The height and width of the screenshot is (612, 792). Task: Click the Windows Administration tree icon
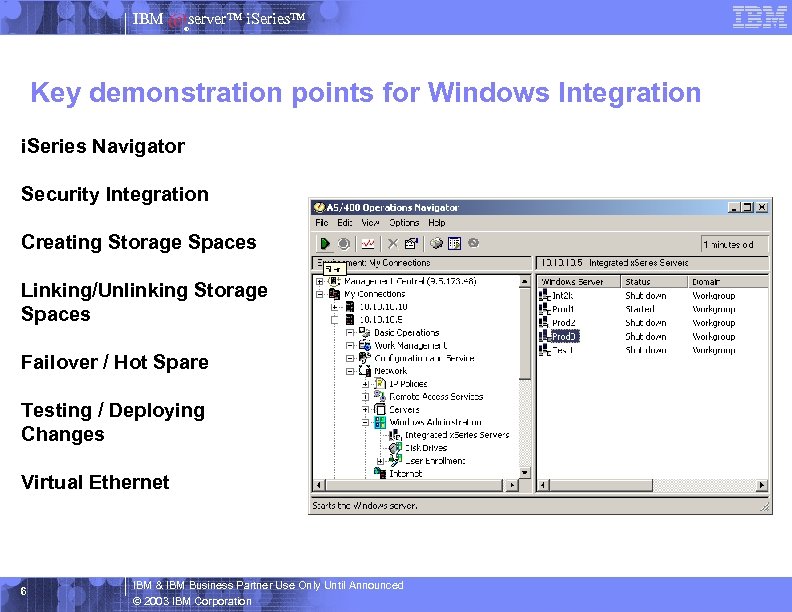click(x=380, y=422)
